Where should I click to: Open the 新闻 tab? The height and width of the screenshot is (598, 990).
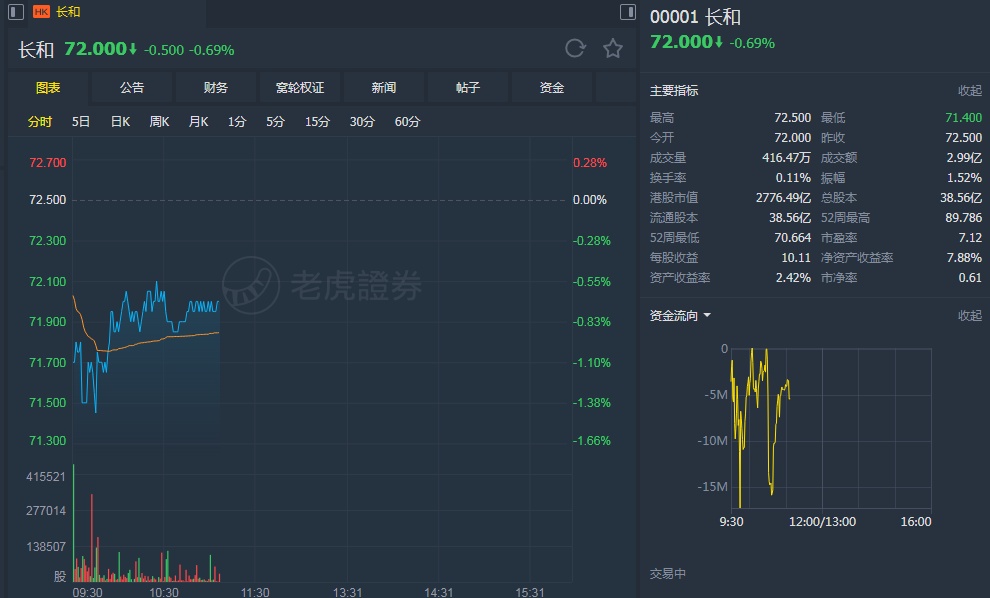point(384,88)
